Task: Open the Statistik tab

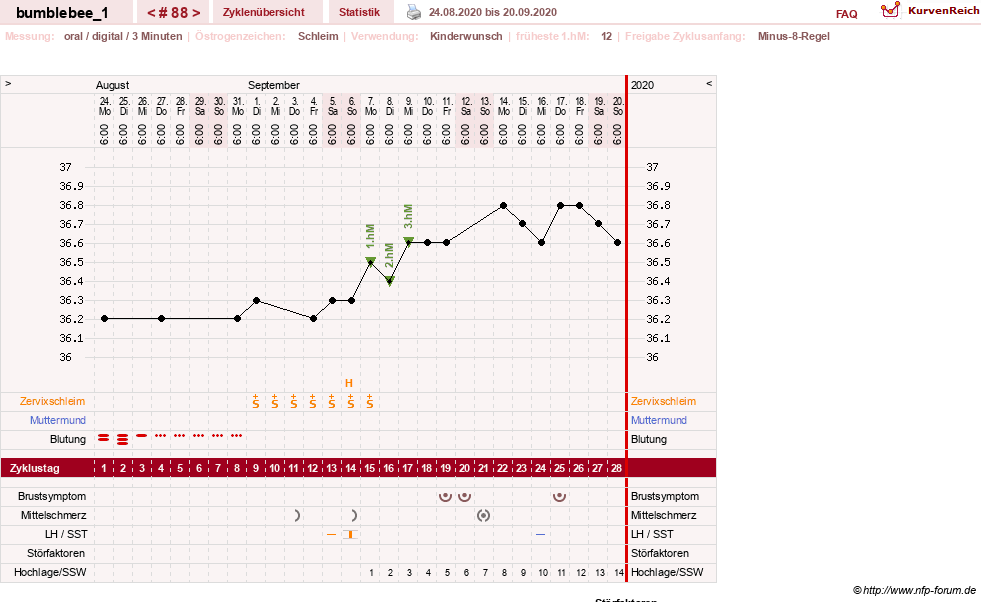Action: tap(359, 12)
